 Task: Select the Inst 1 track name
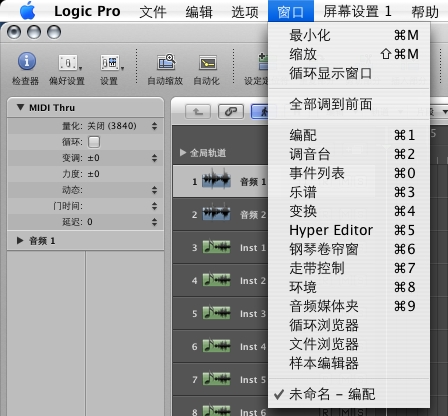[253, 248]
